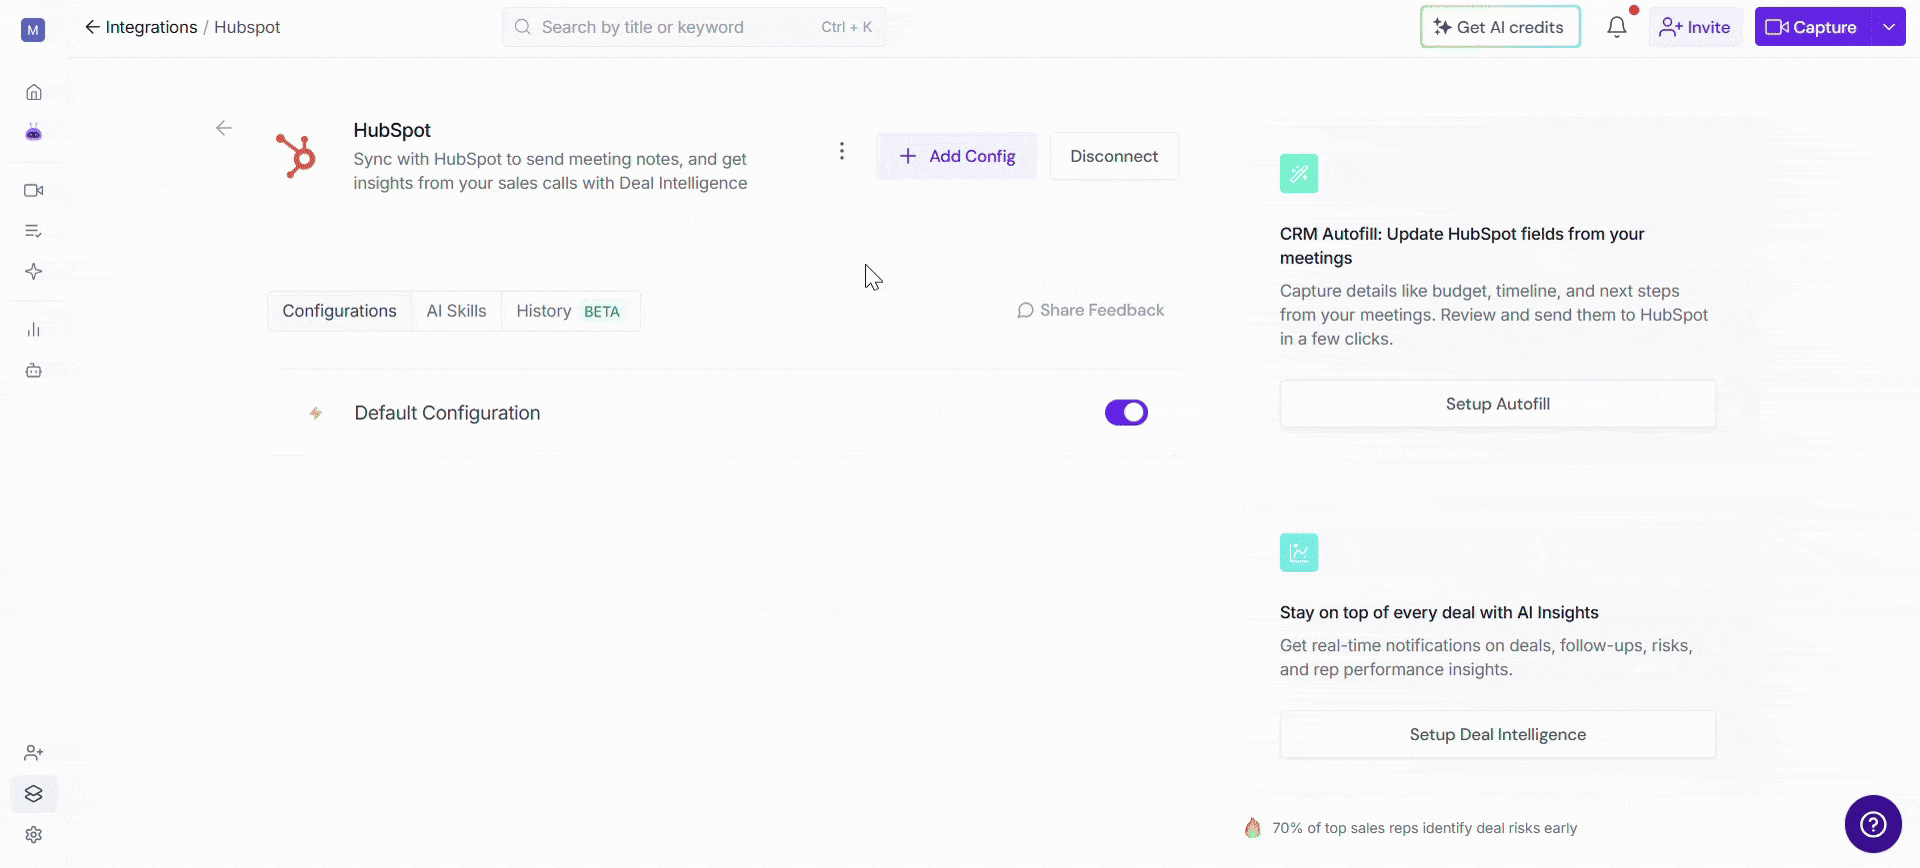The height and width of the screenshot is (868, 1920).
Task: Click the workspace avatar M icon
Action: click(33, 30)
